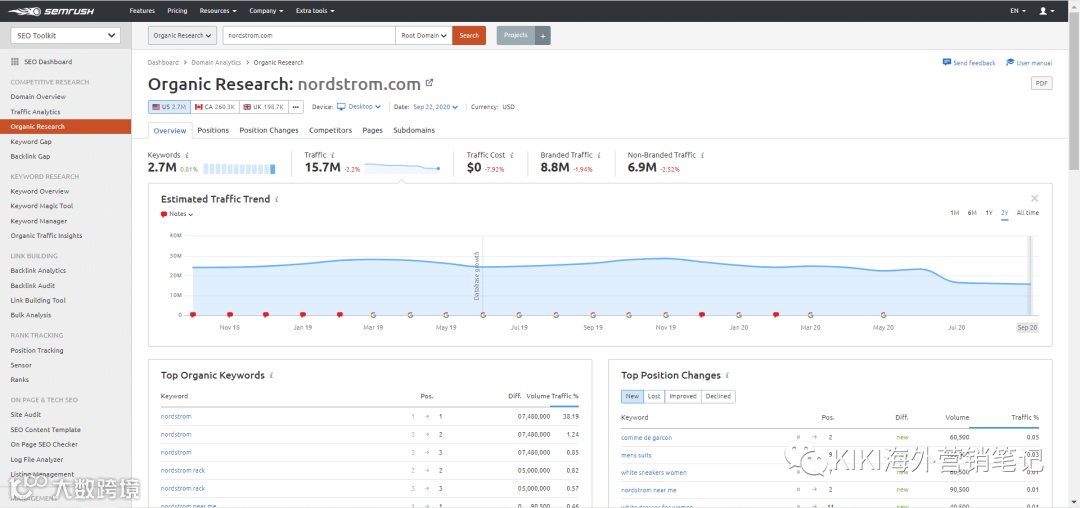Close the Estimated Traffic Trend panel

[x=1034, y=198]
